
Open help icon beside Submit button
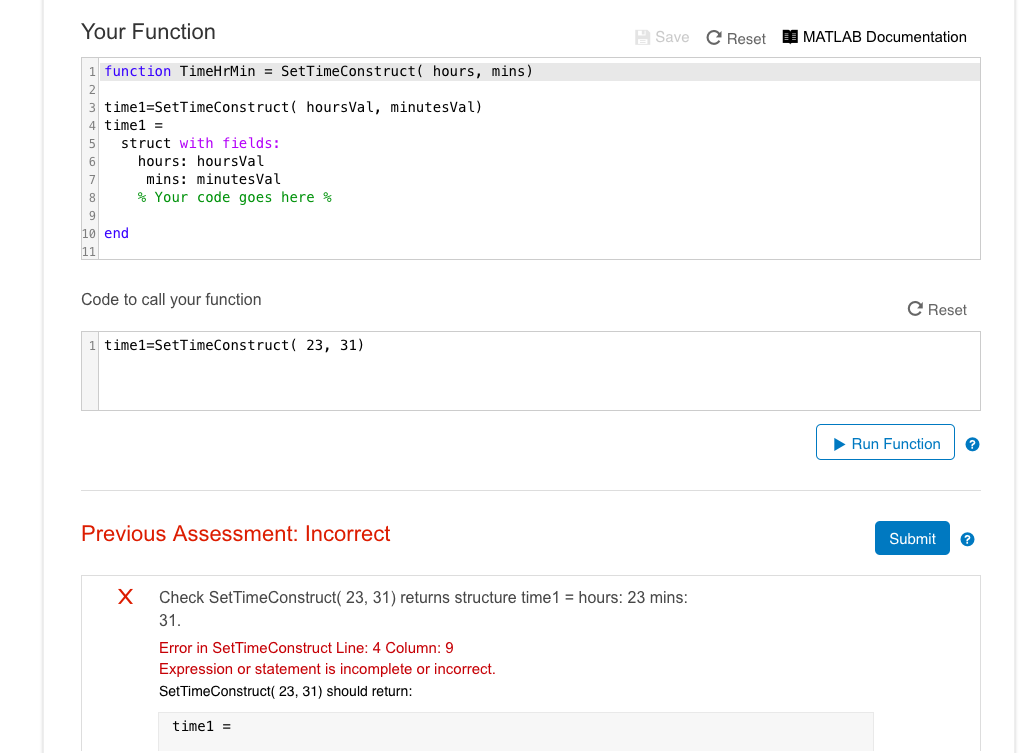click(967, 539)
